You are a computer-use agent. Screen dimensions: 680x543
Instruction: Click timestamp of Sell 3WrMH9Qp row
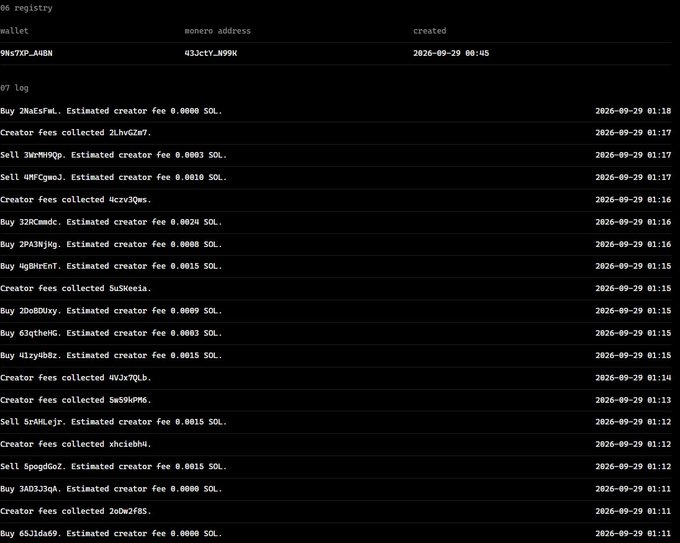[633, 155]
